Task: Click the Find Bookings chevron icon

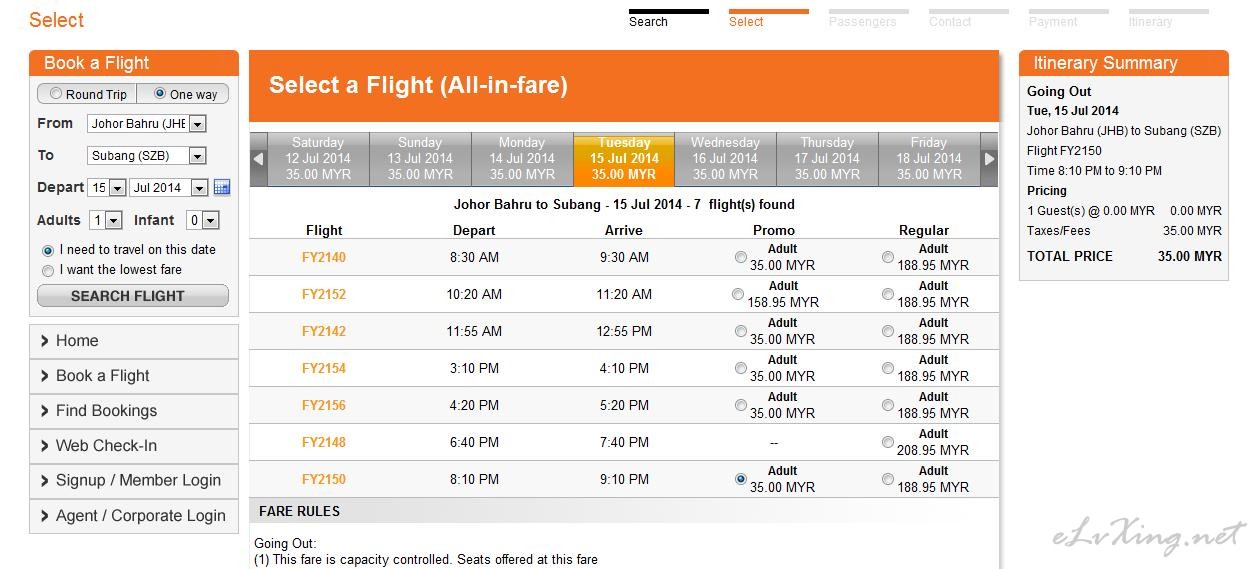Action: point(45,411)
